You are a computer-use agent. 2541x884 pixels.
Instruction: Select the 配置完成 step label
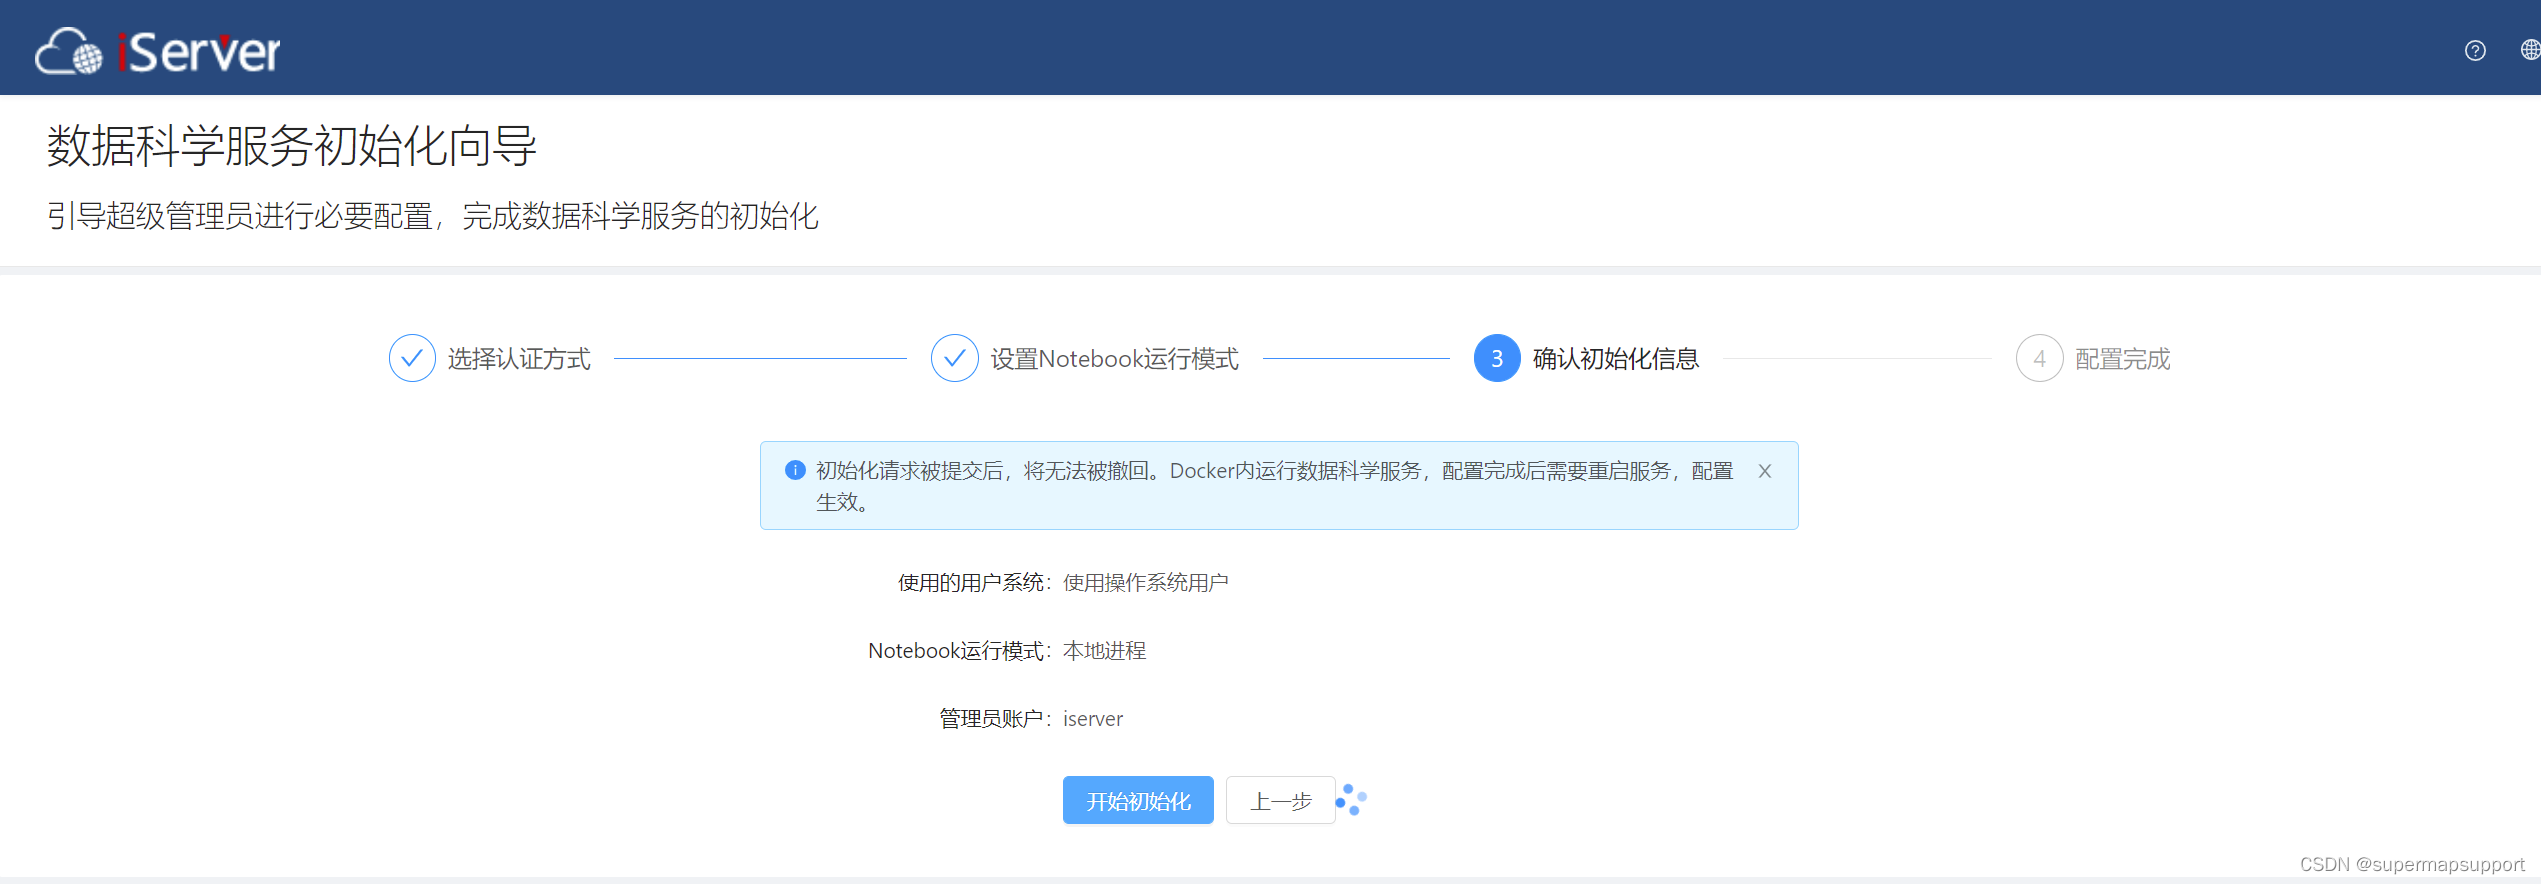[x=2122, y=359]
